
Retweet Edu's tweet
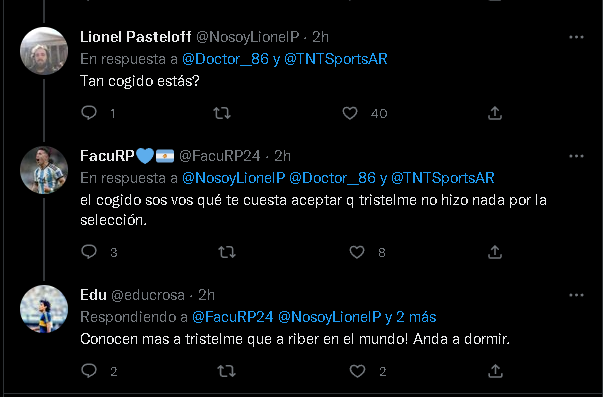[226, 371]
